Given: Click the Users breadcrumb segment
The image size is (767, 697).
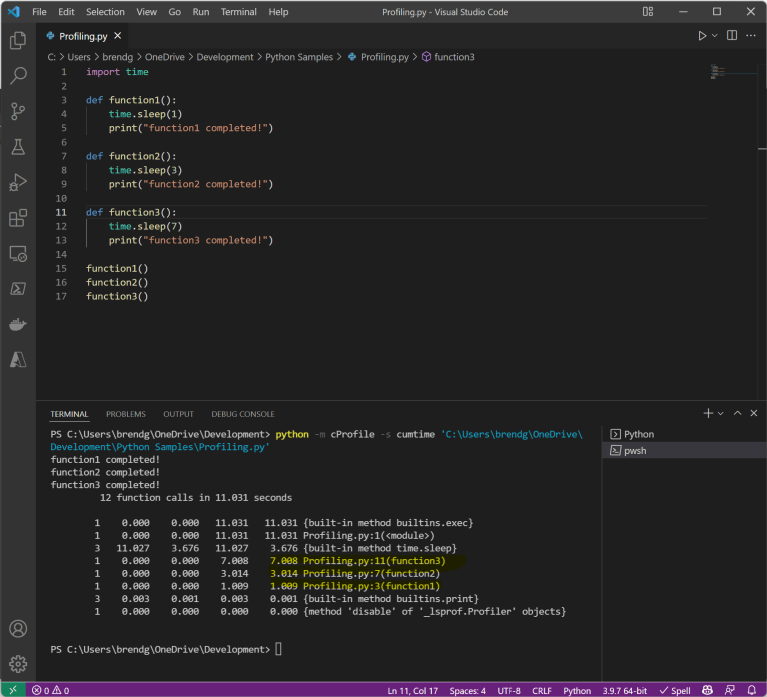Looking at the screenshot, I should pos(79,57).
